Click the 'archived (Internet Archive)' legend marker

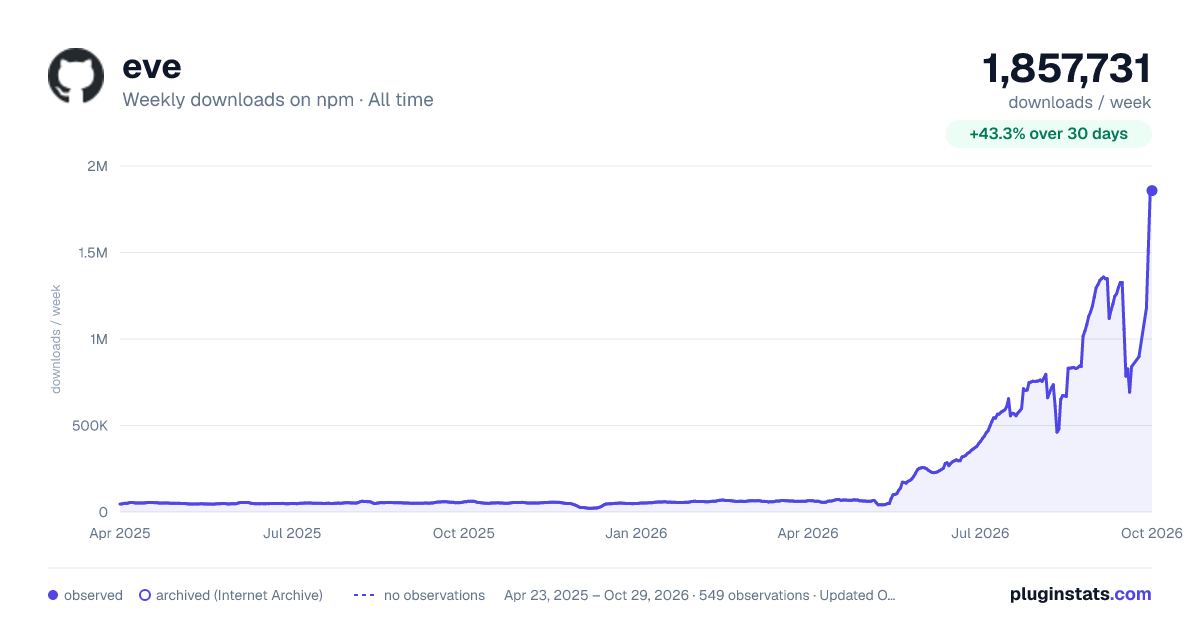[x=145, y=595]
